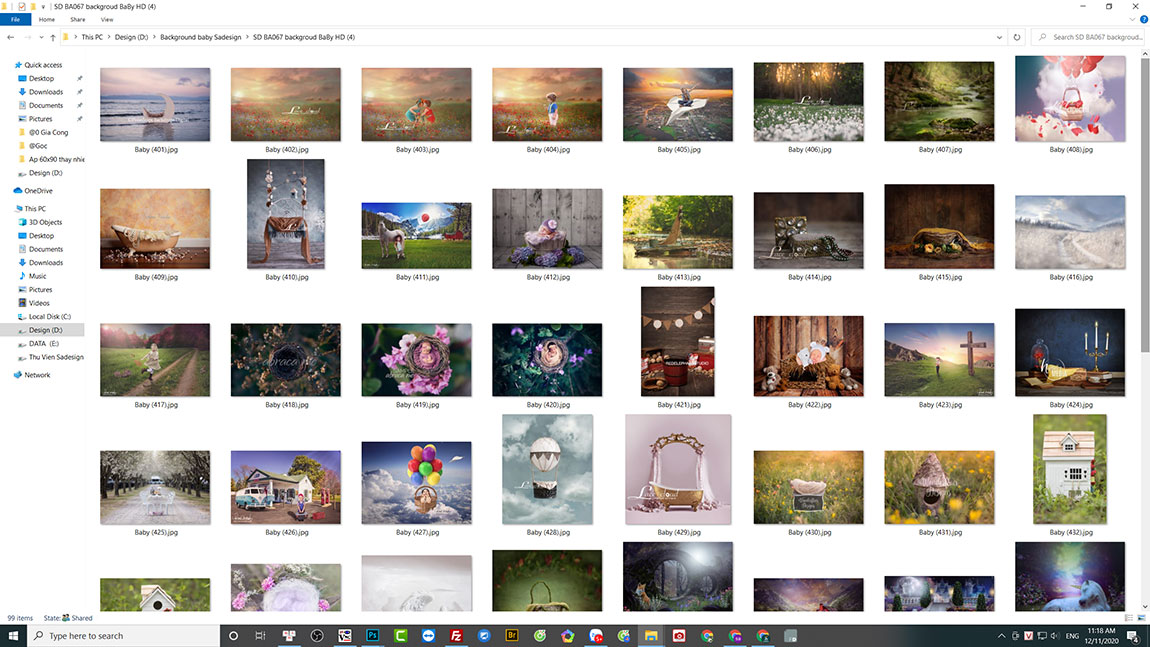
Task: Open the @0 Gia Cong folder in sidebar
Action: [x=48, y=132]
